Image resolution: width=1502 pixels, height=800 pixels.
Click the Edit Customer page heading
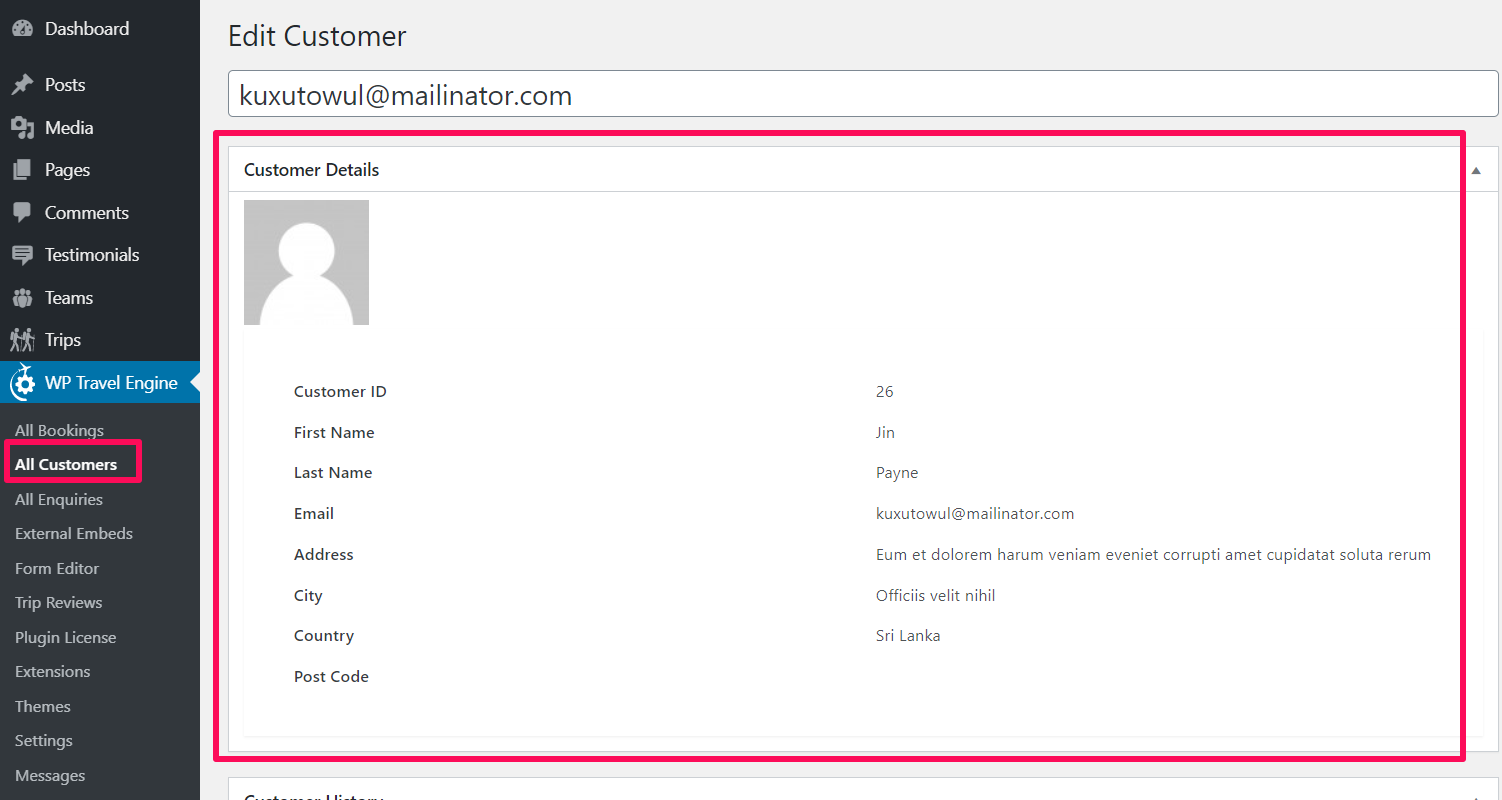[317, 37]
